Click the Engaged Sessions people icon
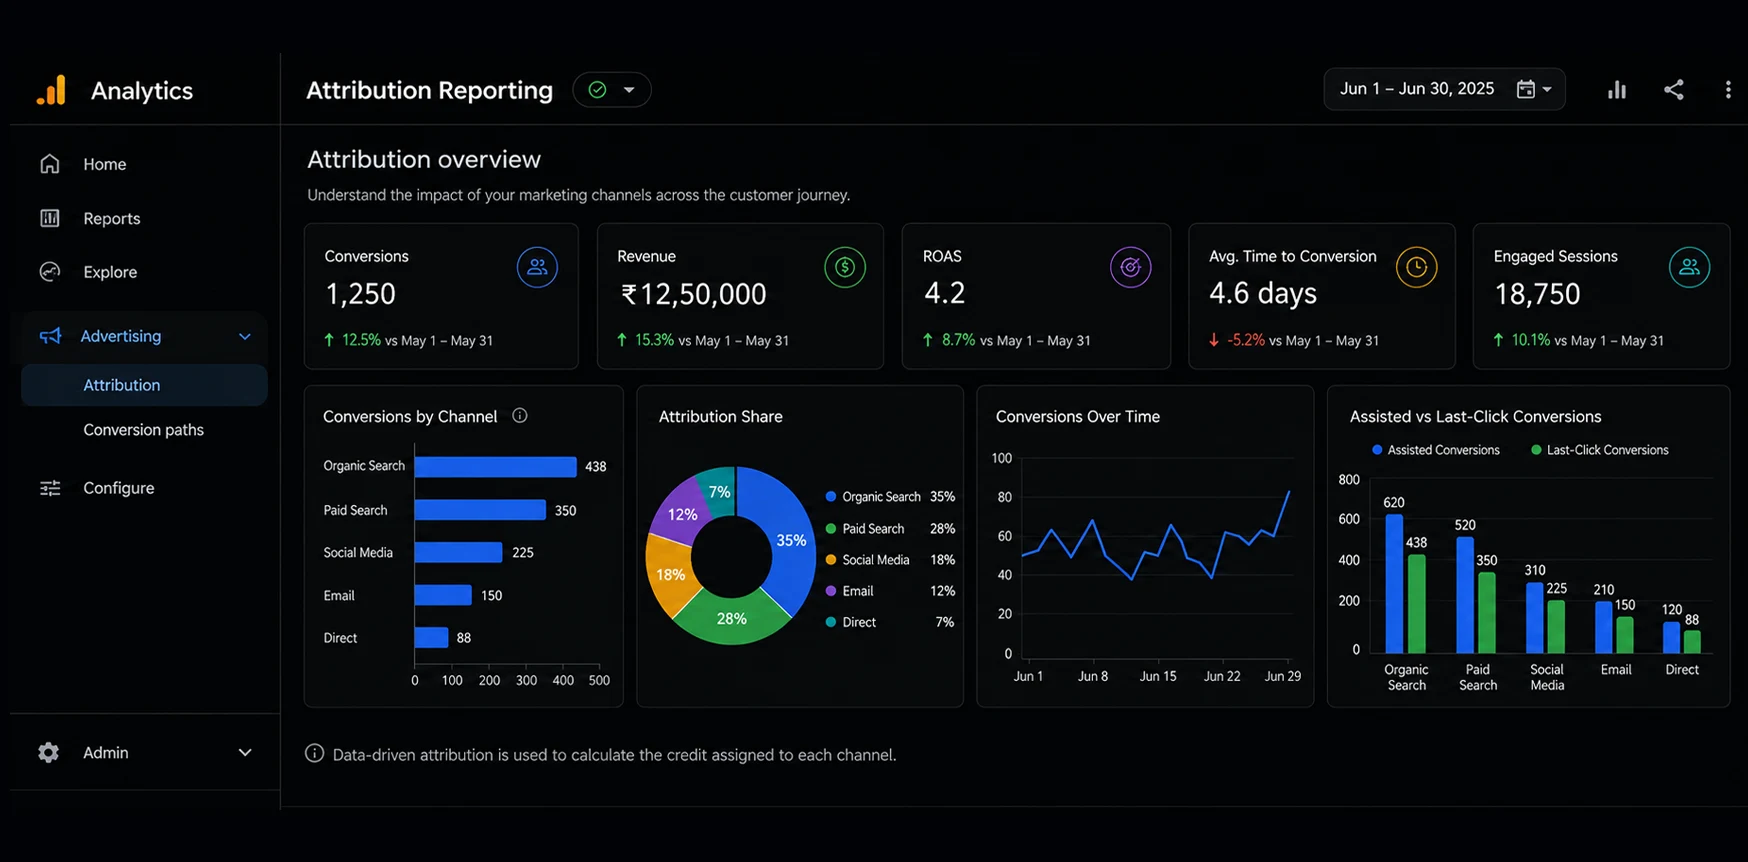This screenshot has height=862, width=1748. click(1689, 267)
